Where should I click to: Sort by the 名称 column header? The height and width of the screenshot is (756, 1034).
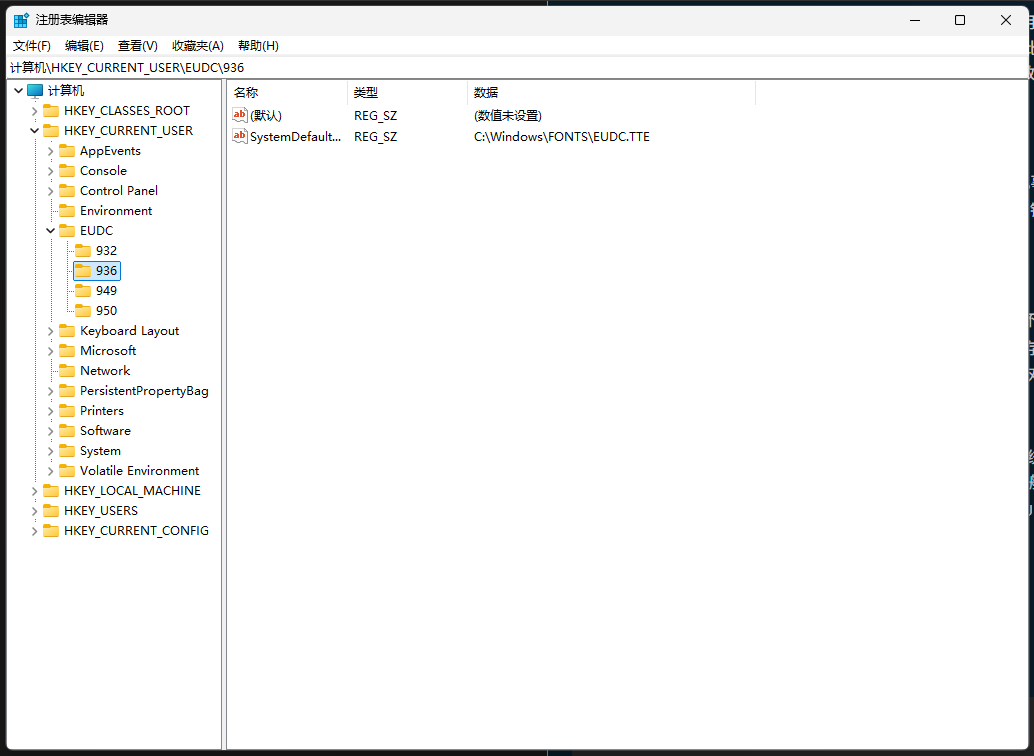point(287,93)
